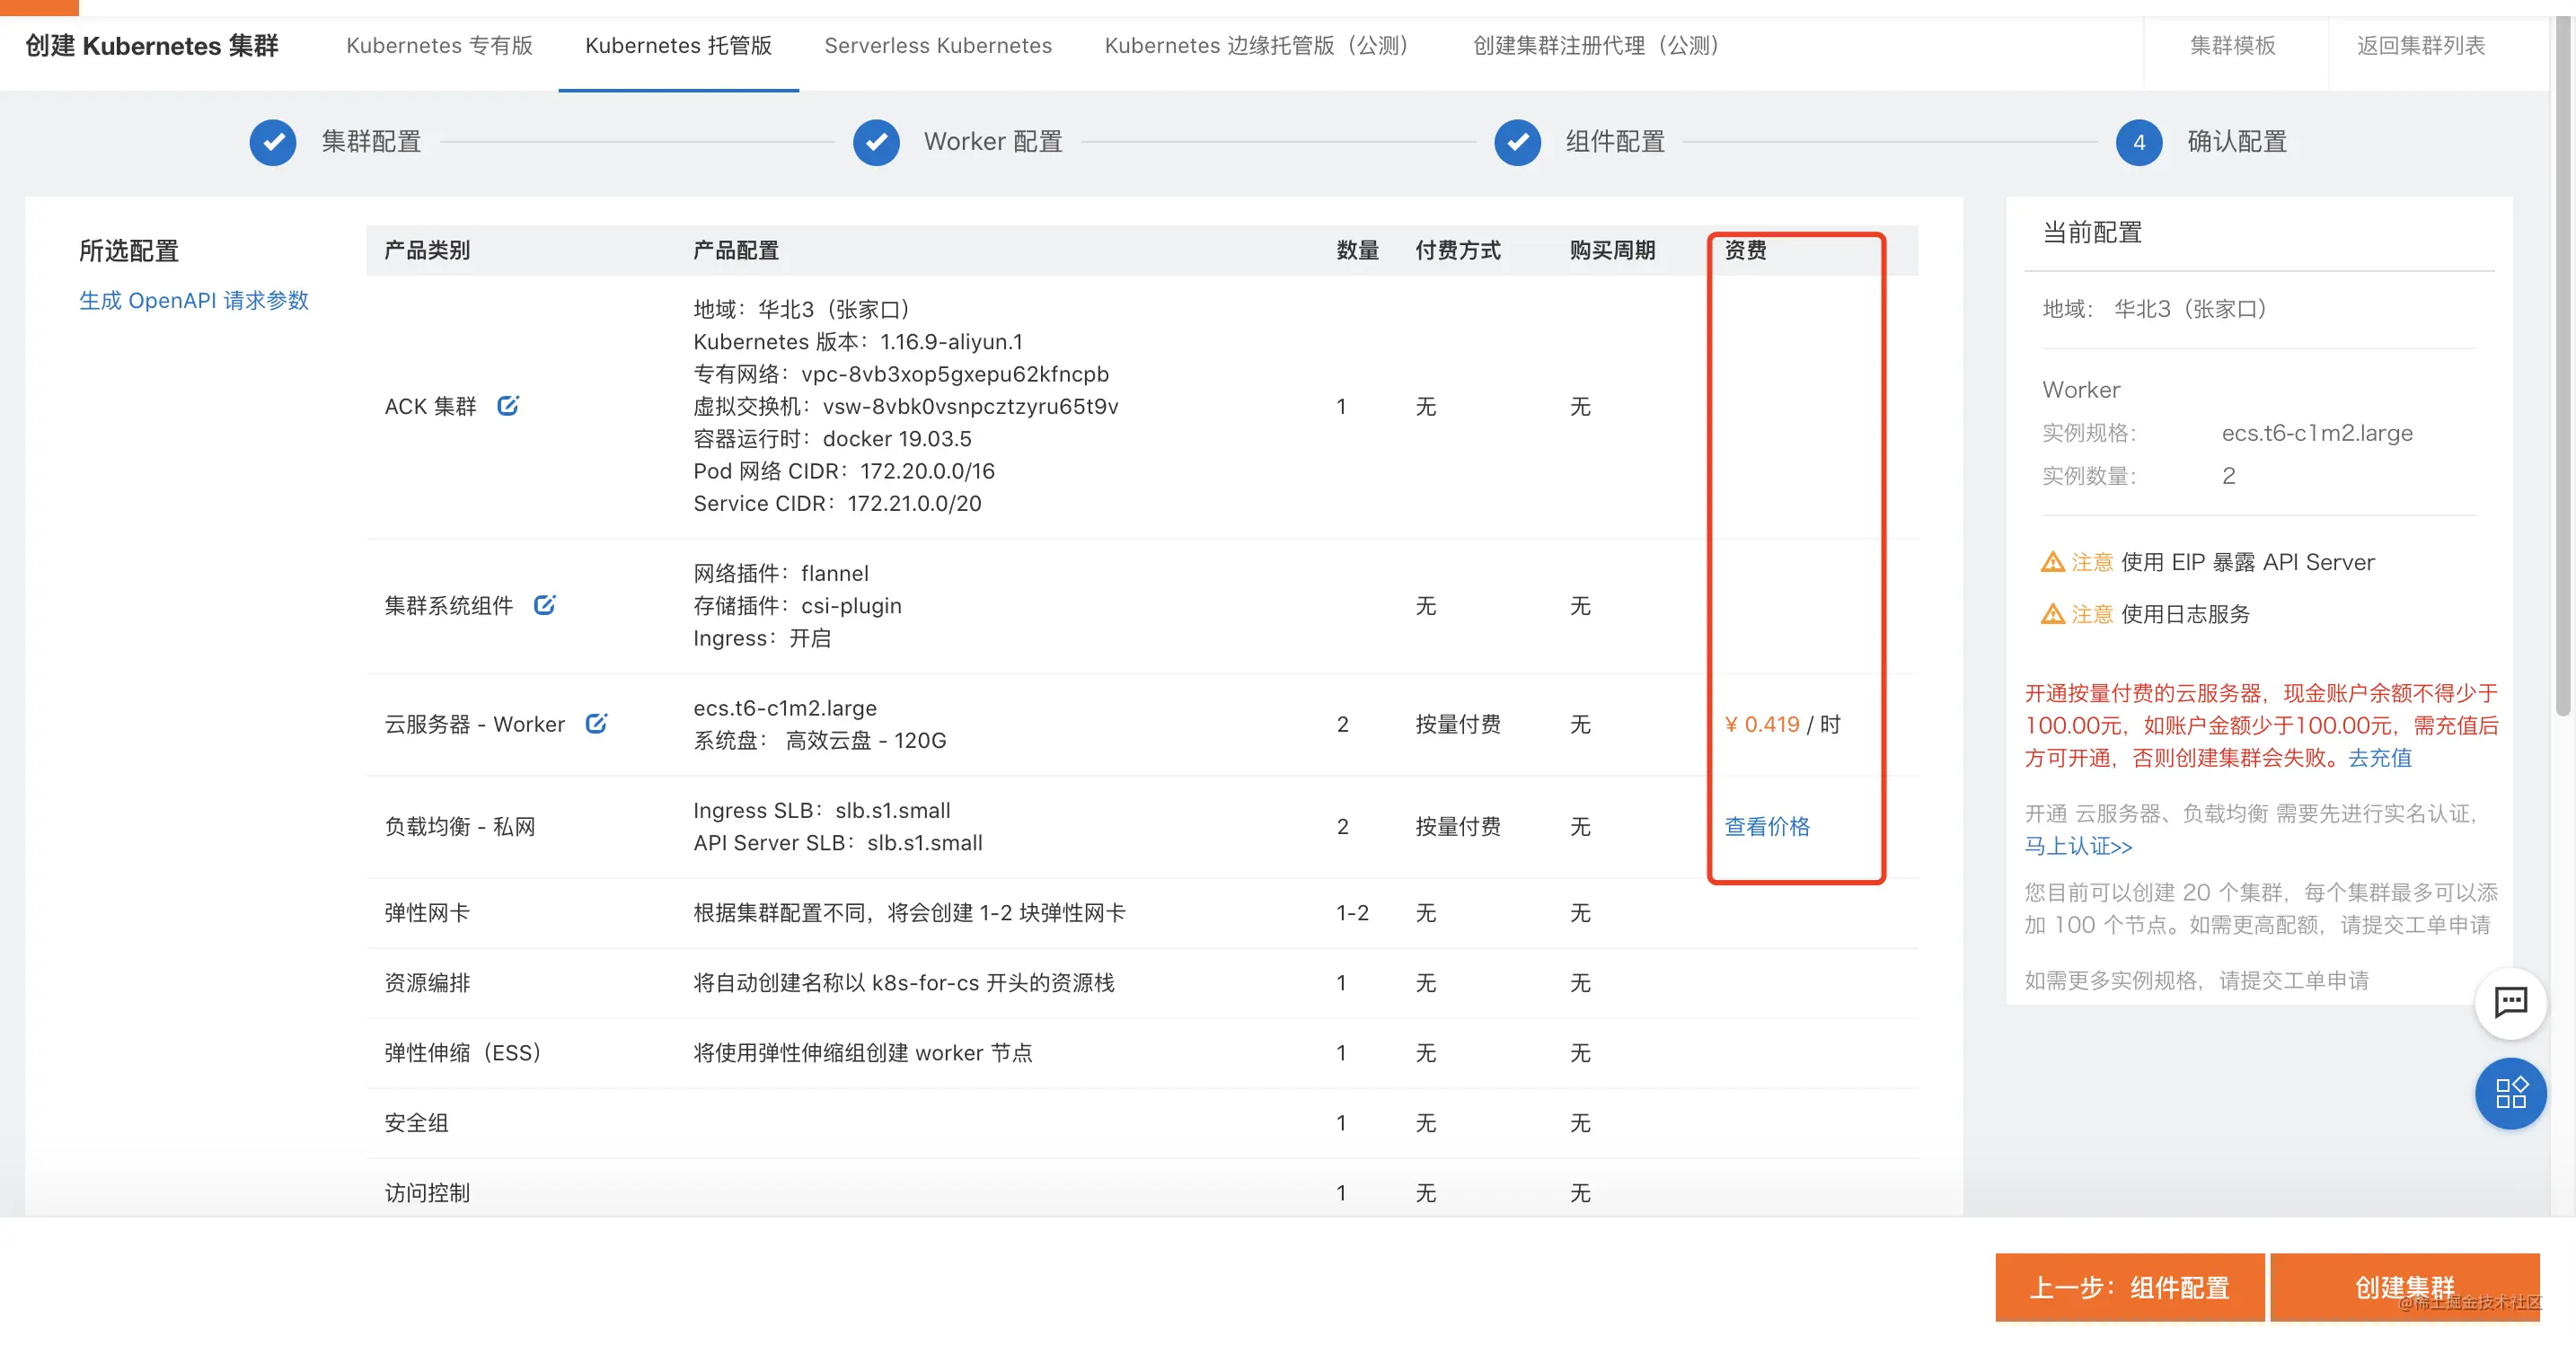Viewport: 2576px width, 1345px height.
Task: Go back via 返回集群列表
Action: coord(2421,46)
